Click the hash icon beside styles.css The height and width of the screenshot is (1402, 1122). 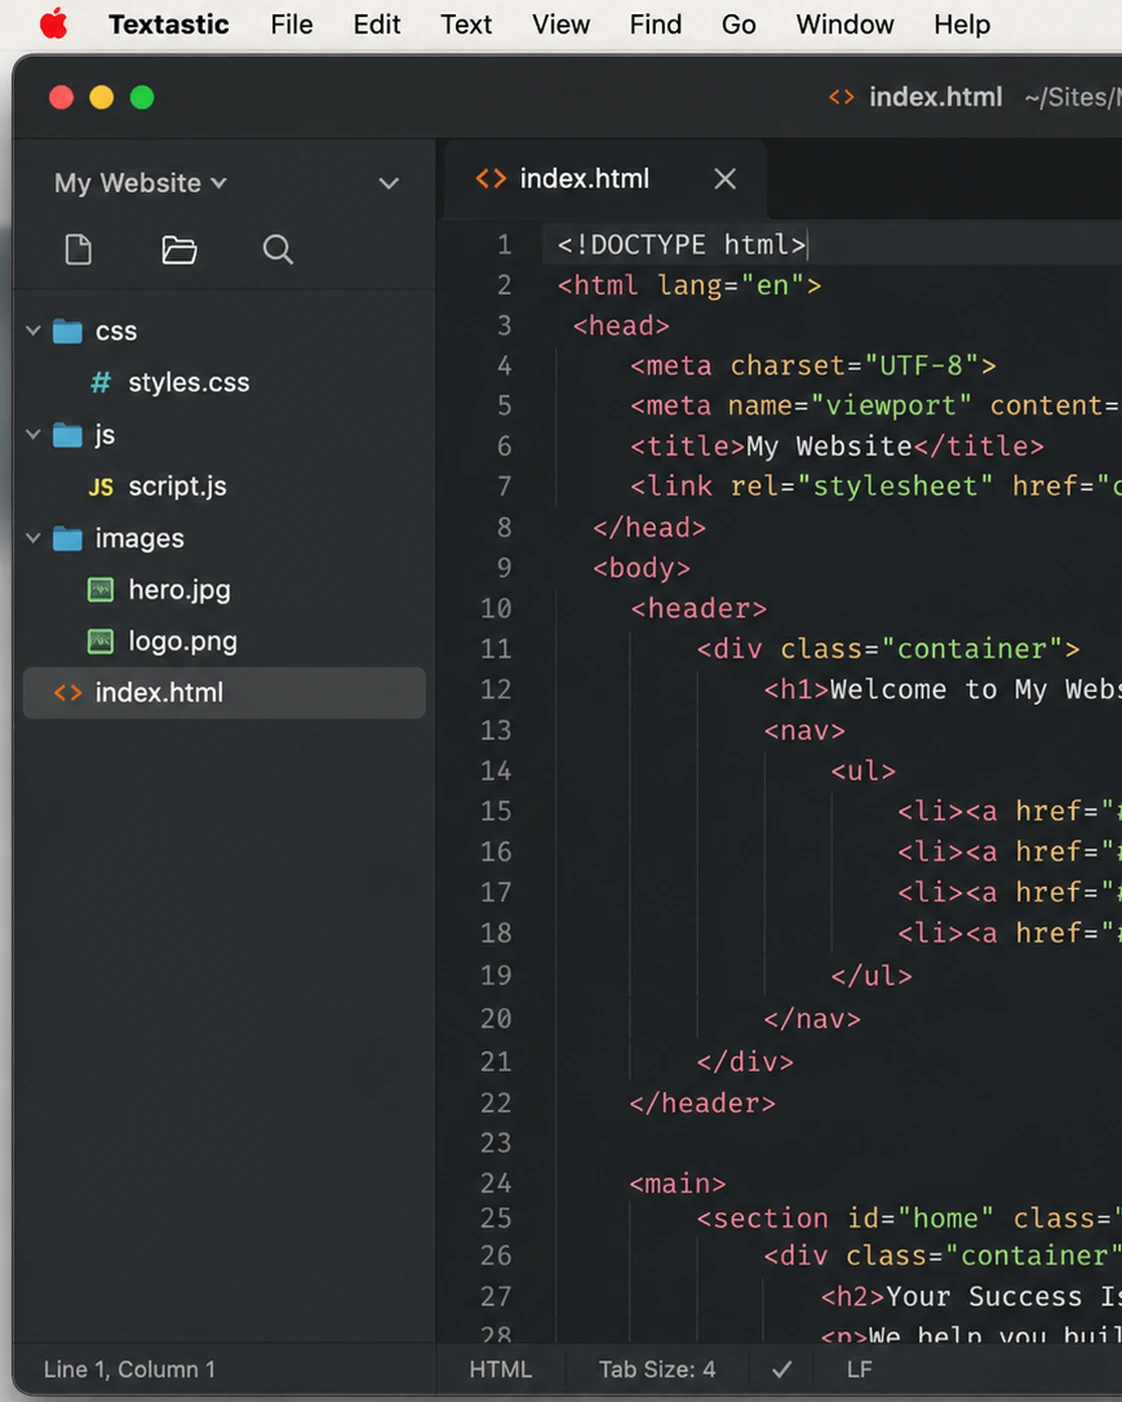click(101, 382)
